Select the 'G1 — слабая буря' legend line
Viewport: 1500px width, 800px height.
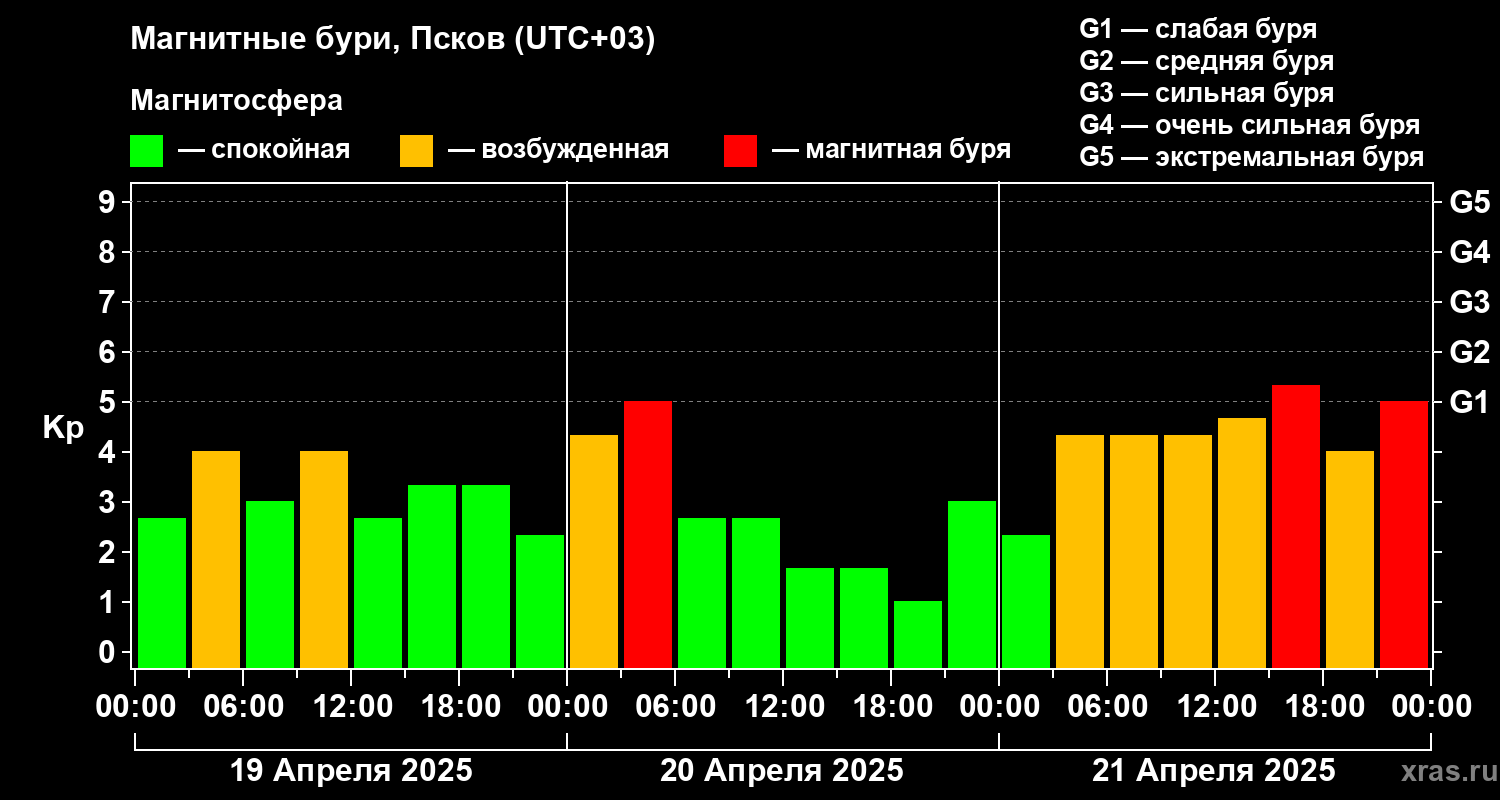pyautogui.click(x=1198, y=29)
